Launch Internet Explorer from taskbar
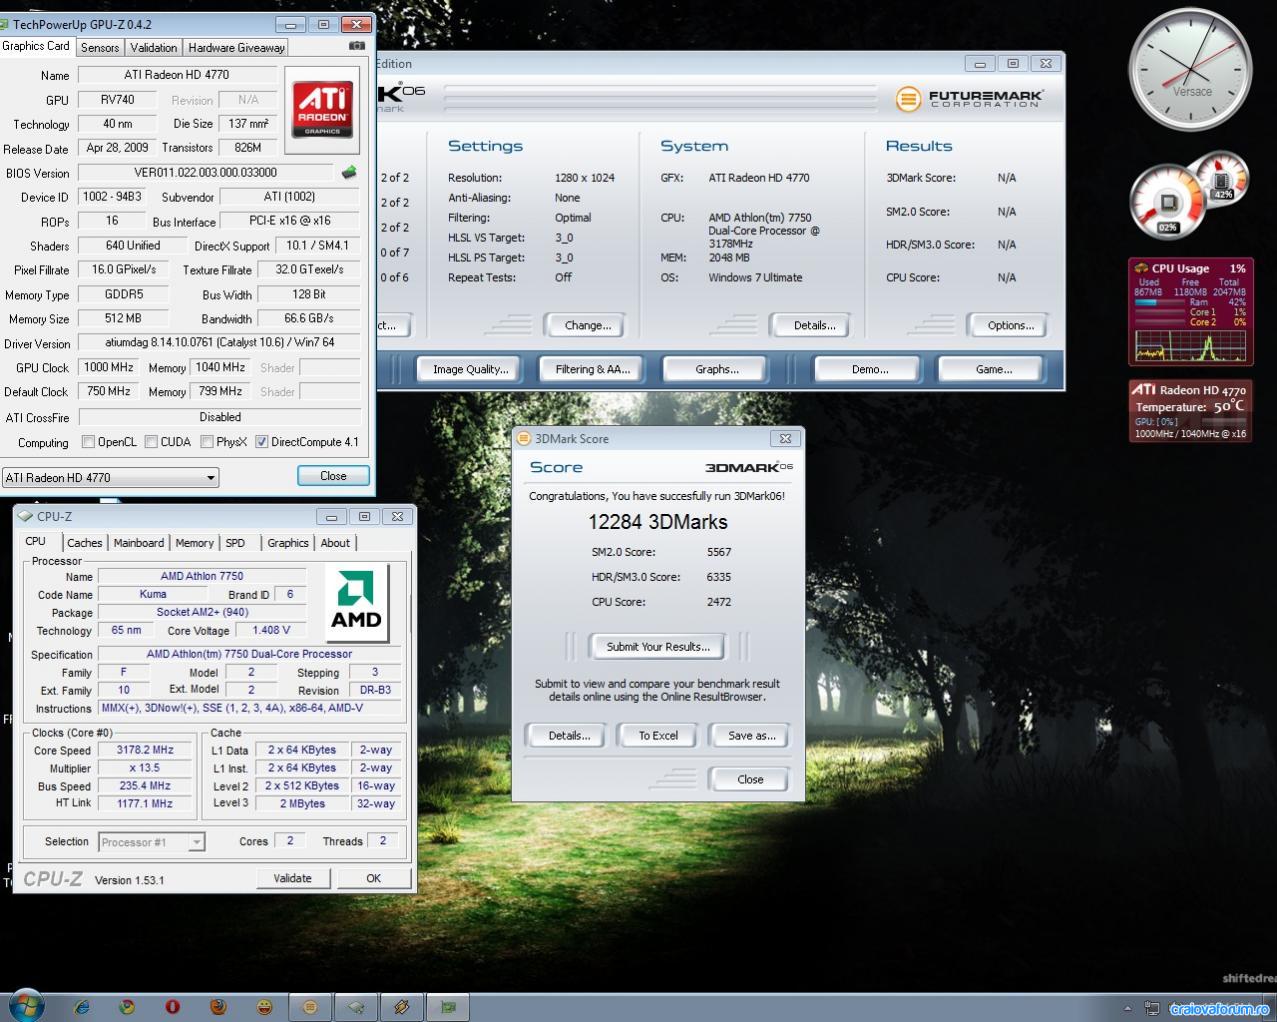1277x1022 pixels. (82, 1006)
